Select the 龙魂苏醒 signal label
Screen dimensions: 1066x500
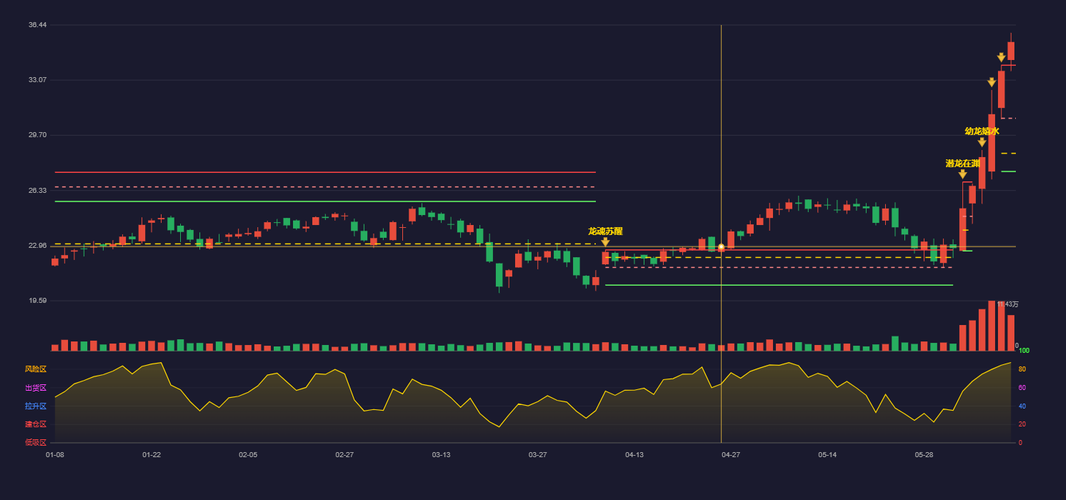click(605, 231)
